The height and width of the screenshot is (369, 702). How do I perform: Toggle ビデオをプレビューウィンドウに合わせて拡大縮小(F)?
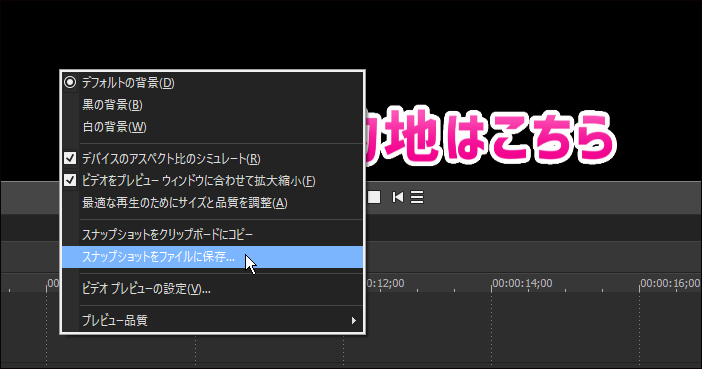(x=213, y=180)
